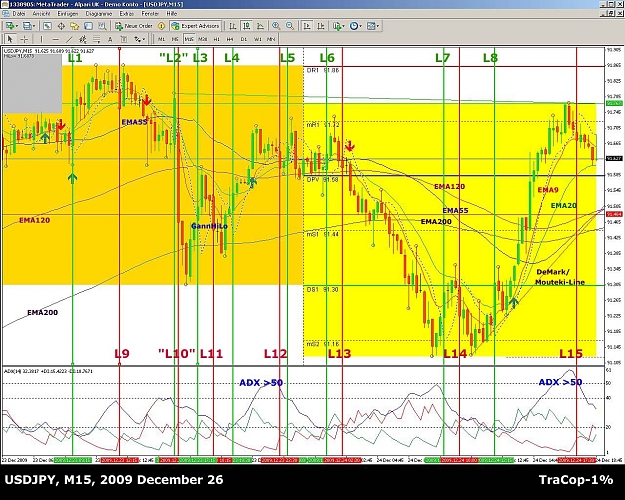The height and width of the screenshot is (500, 625).
Task: Switch timeframe to H1
Action: click(x=216, y=39)
